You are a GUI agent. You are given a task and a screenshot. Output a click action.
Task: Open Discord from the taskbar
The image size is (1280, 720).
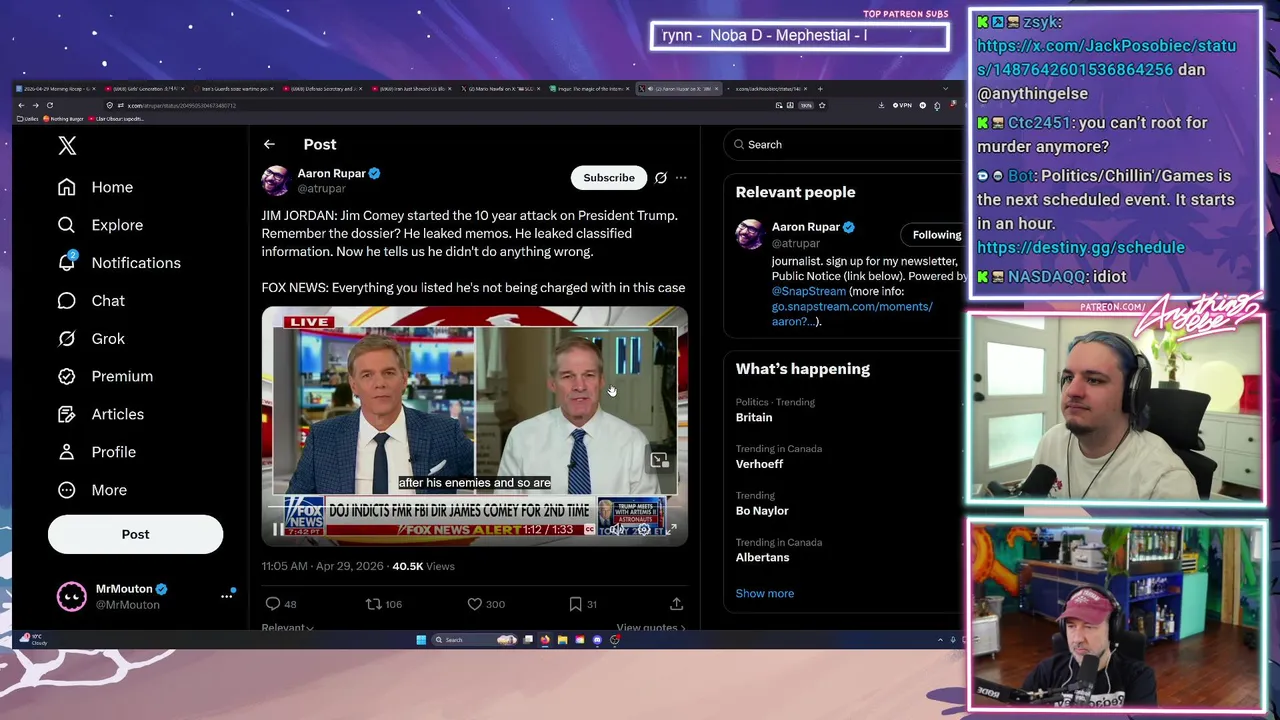(597, 640)
